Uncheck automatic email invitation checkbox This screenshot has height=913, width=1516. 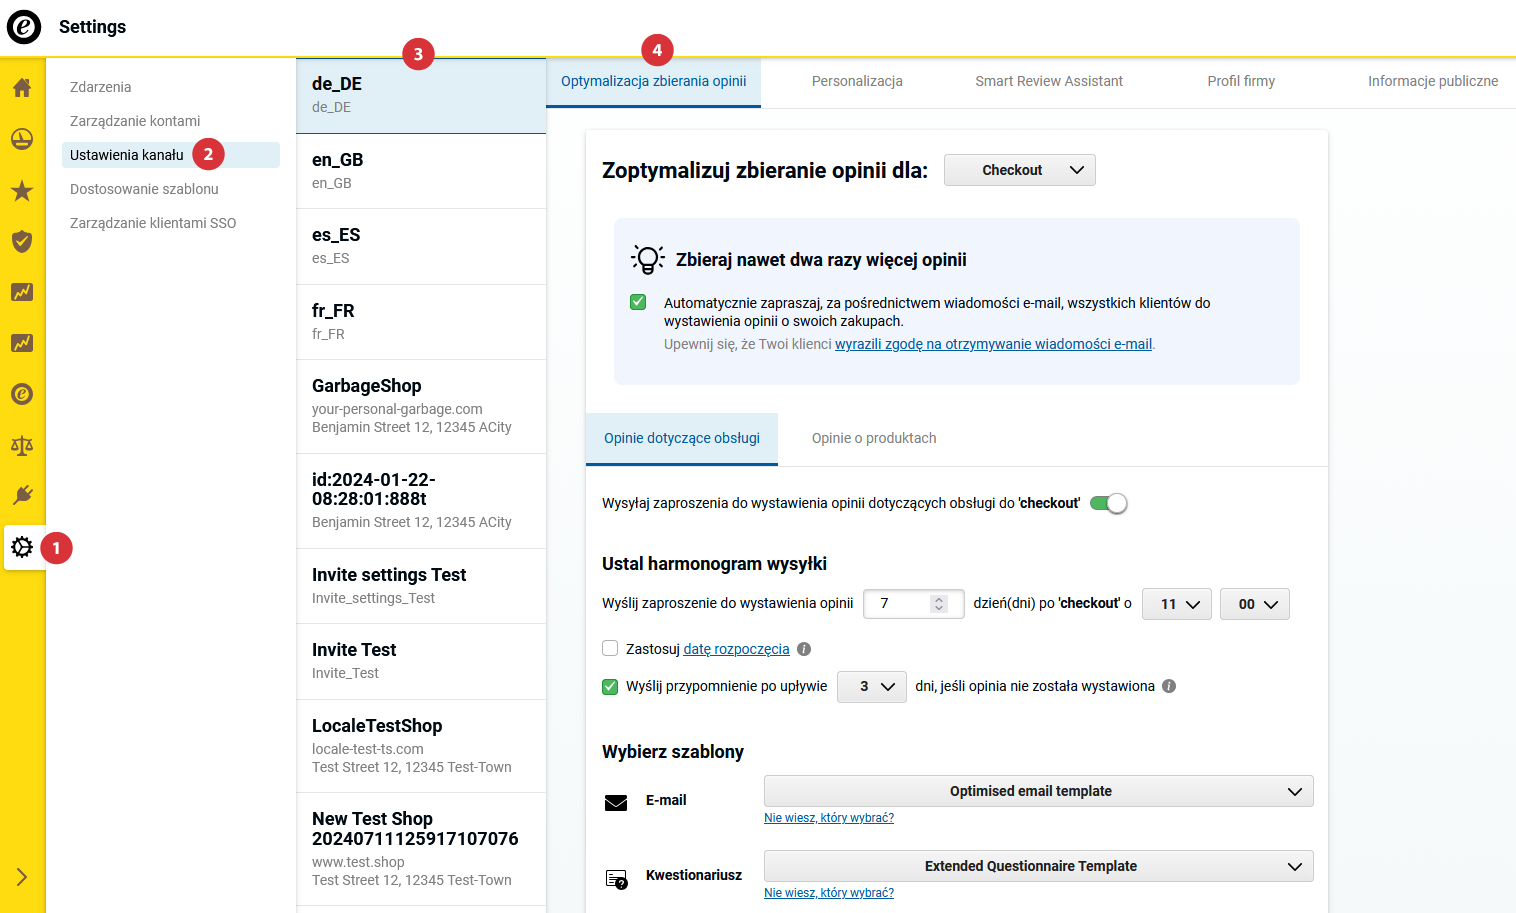(638, 302)
